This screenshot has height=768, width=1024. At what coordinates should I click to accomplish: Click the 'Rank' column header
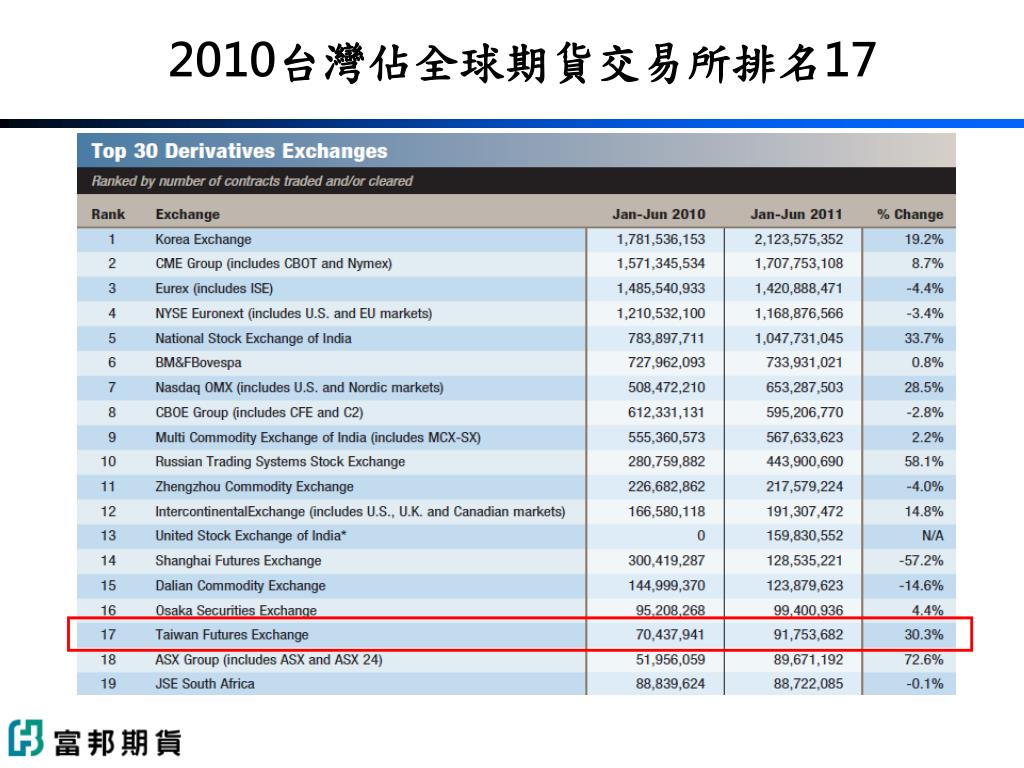pos(108,214)
